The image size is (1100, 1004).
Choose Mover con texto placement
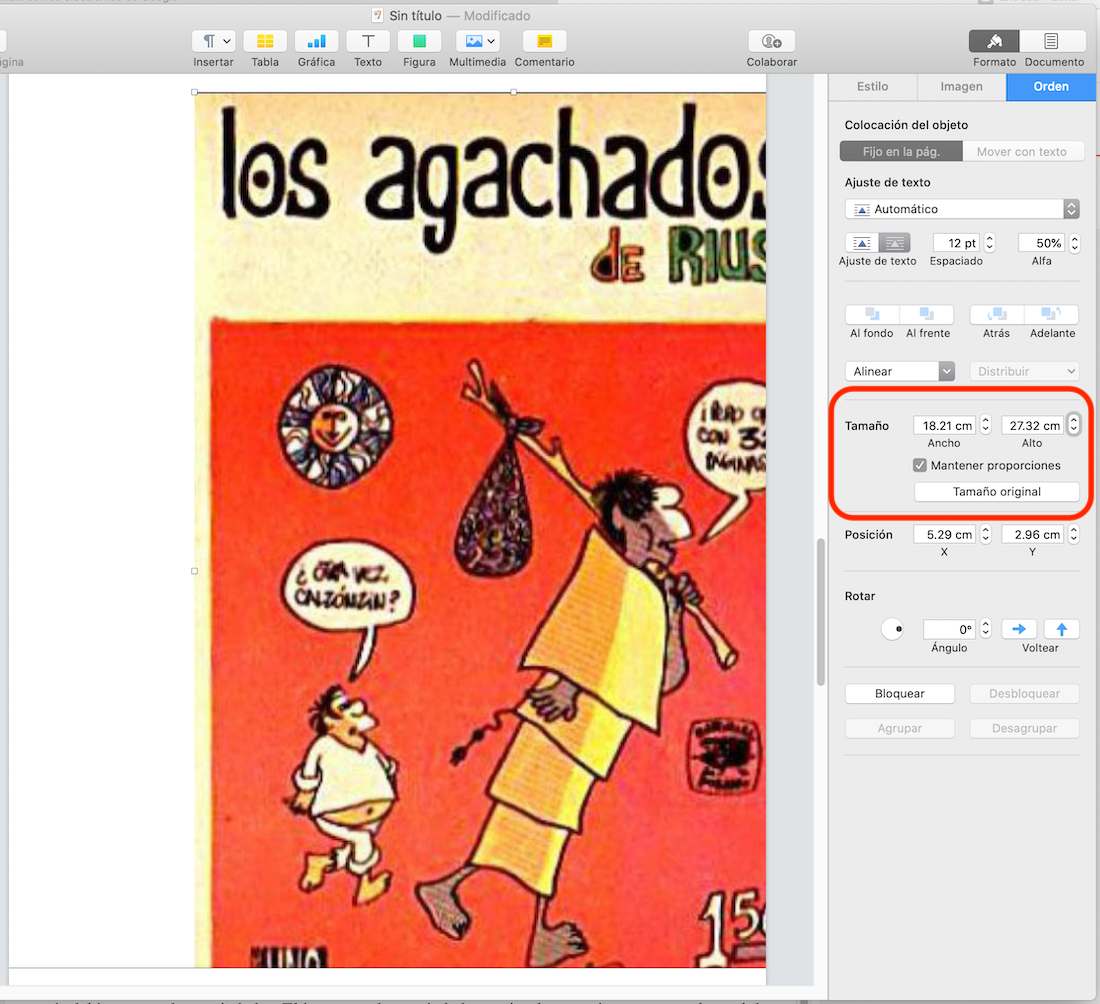[x=1021, y=152]
